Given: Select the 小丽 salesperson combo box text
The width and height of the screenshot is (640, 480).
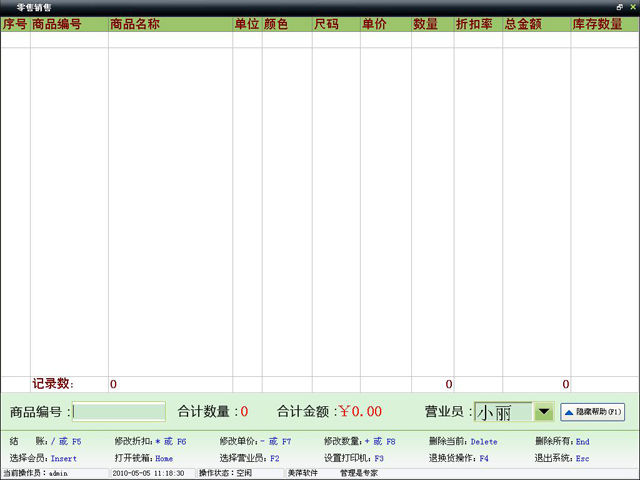Looking at the screenshot, I should coord(502,411).
